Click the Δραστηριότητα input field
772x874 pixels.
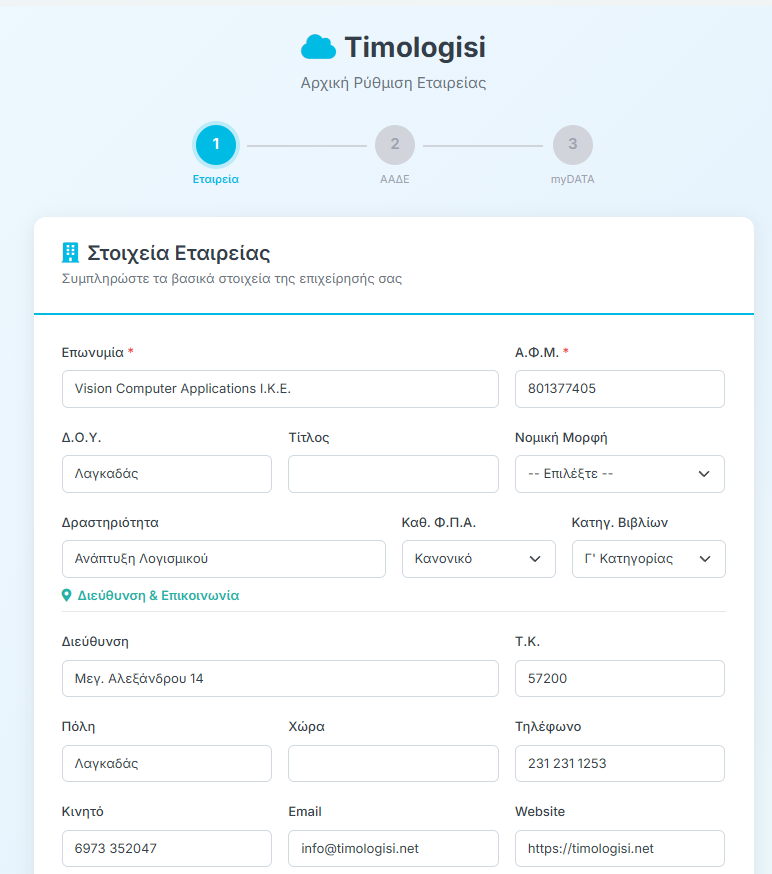[223, 559]
